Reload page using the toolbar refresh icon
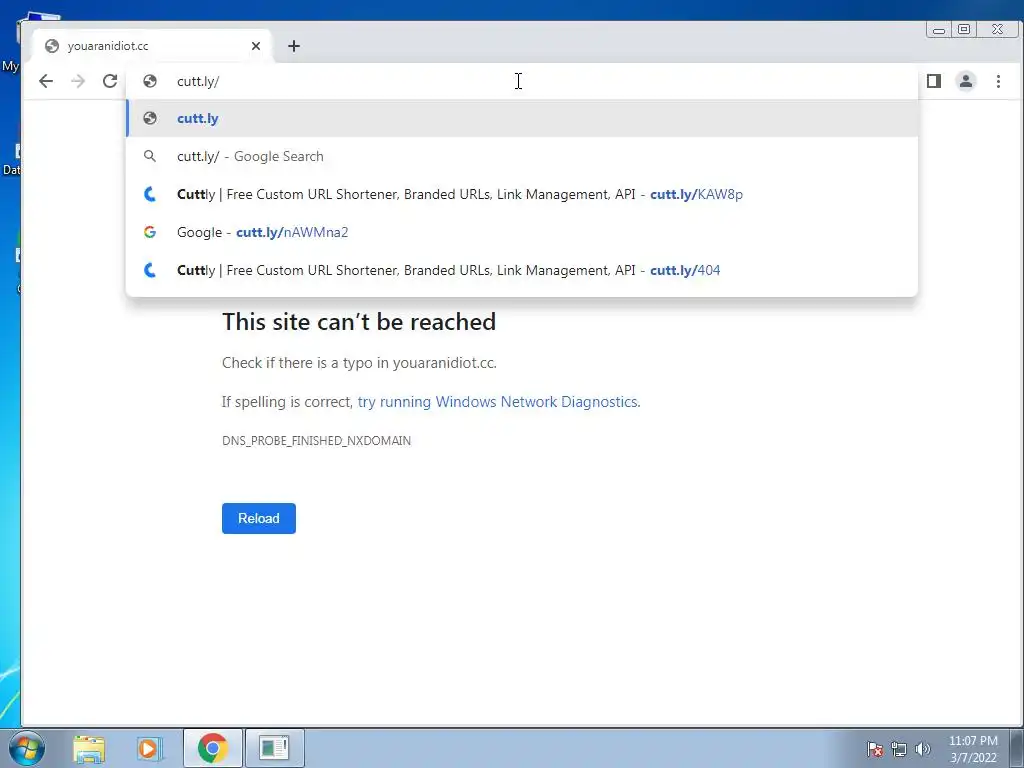Screen dimensions: 1024x768 (110, 81)
